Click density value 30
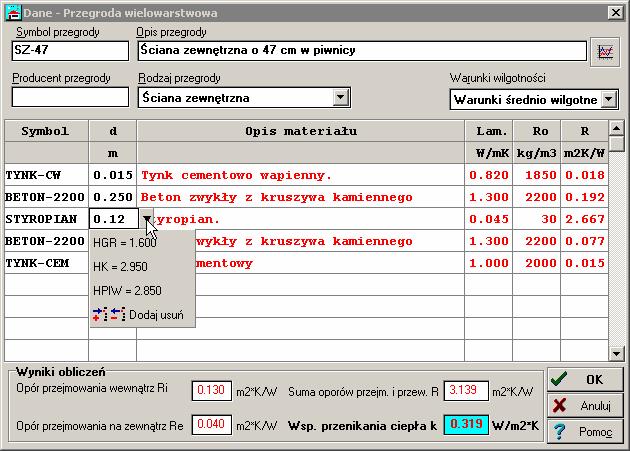The image size is (630, 451). pos(537,219)
